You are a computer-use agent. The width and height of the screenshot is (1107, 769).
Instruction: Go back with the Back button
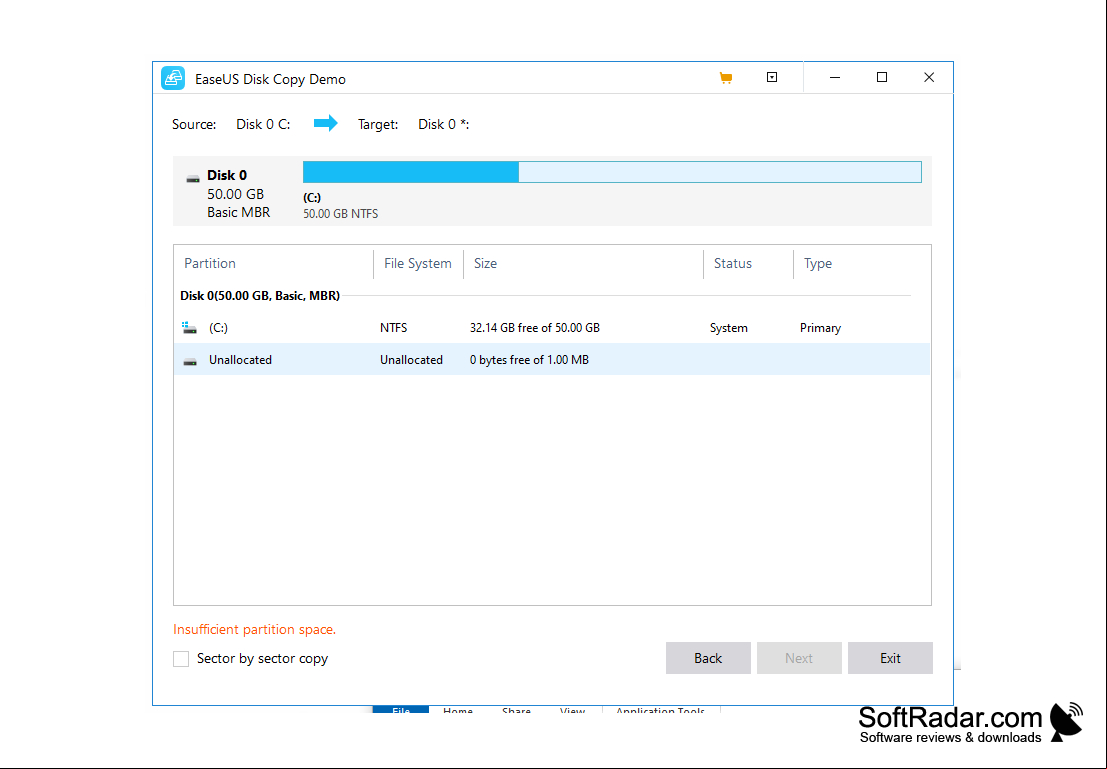point(708,658)
